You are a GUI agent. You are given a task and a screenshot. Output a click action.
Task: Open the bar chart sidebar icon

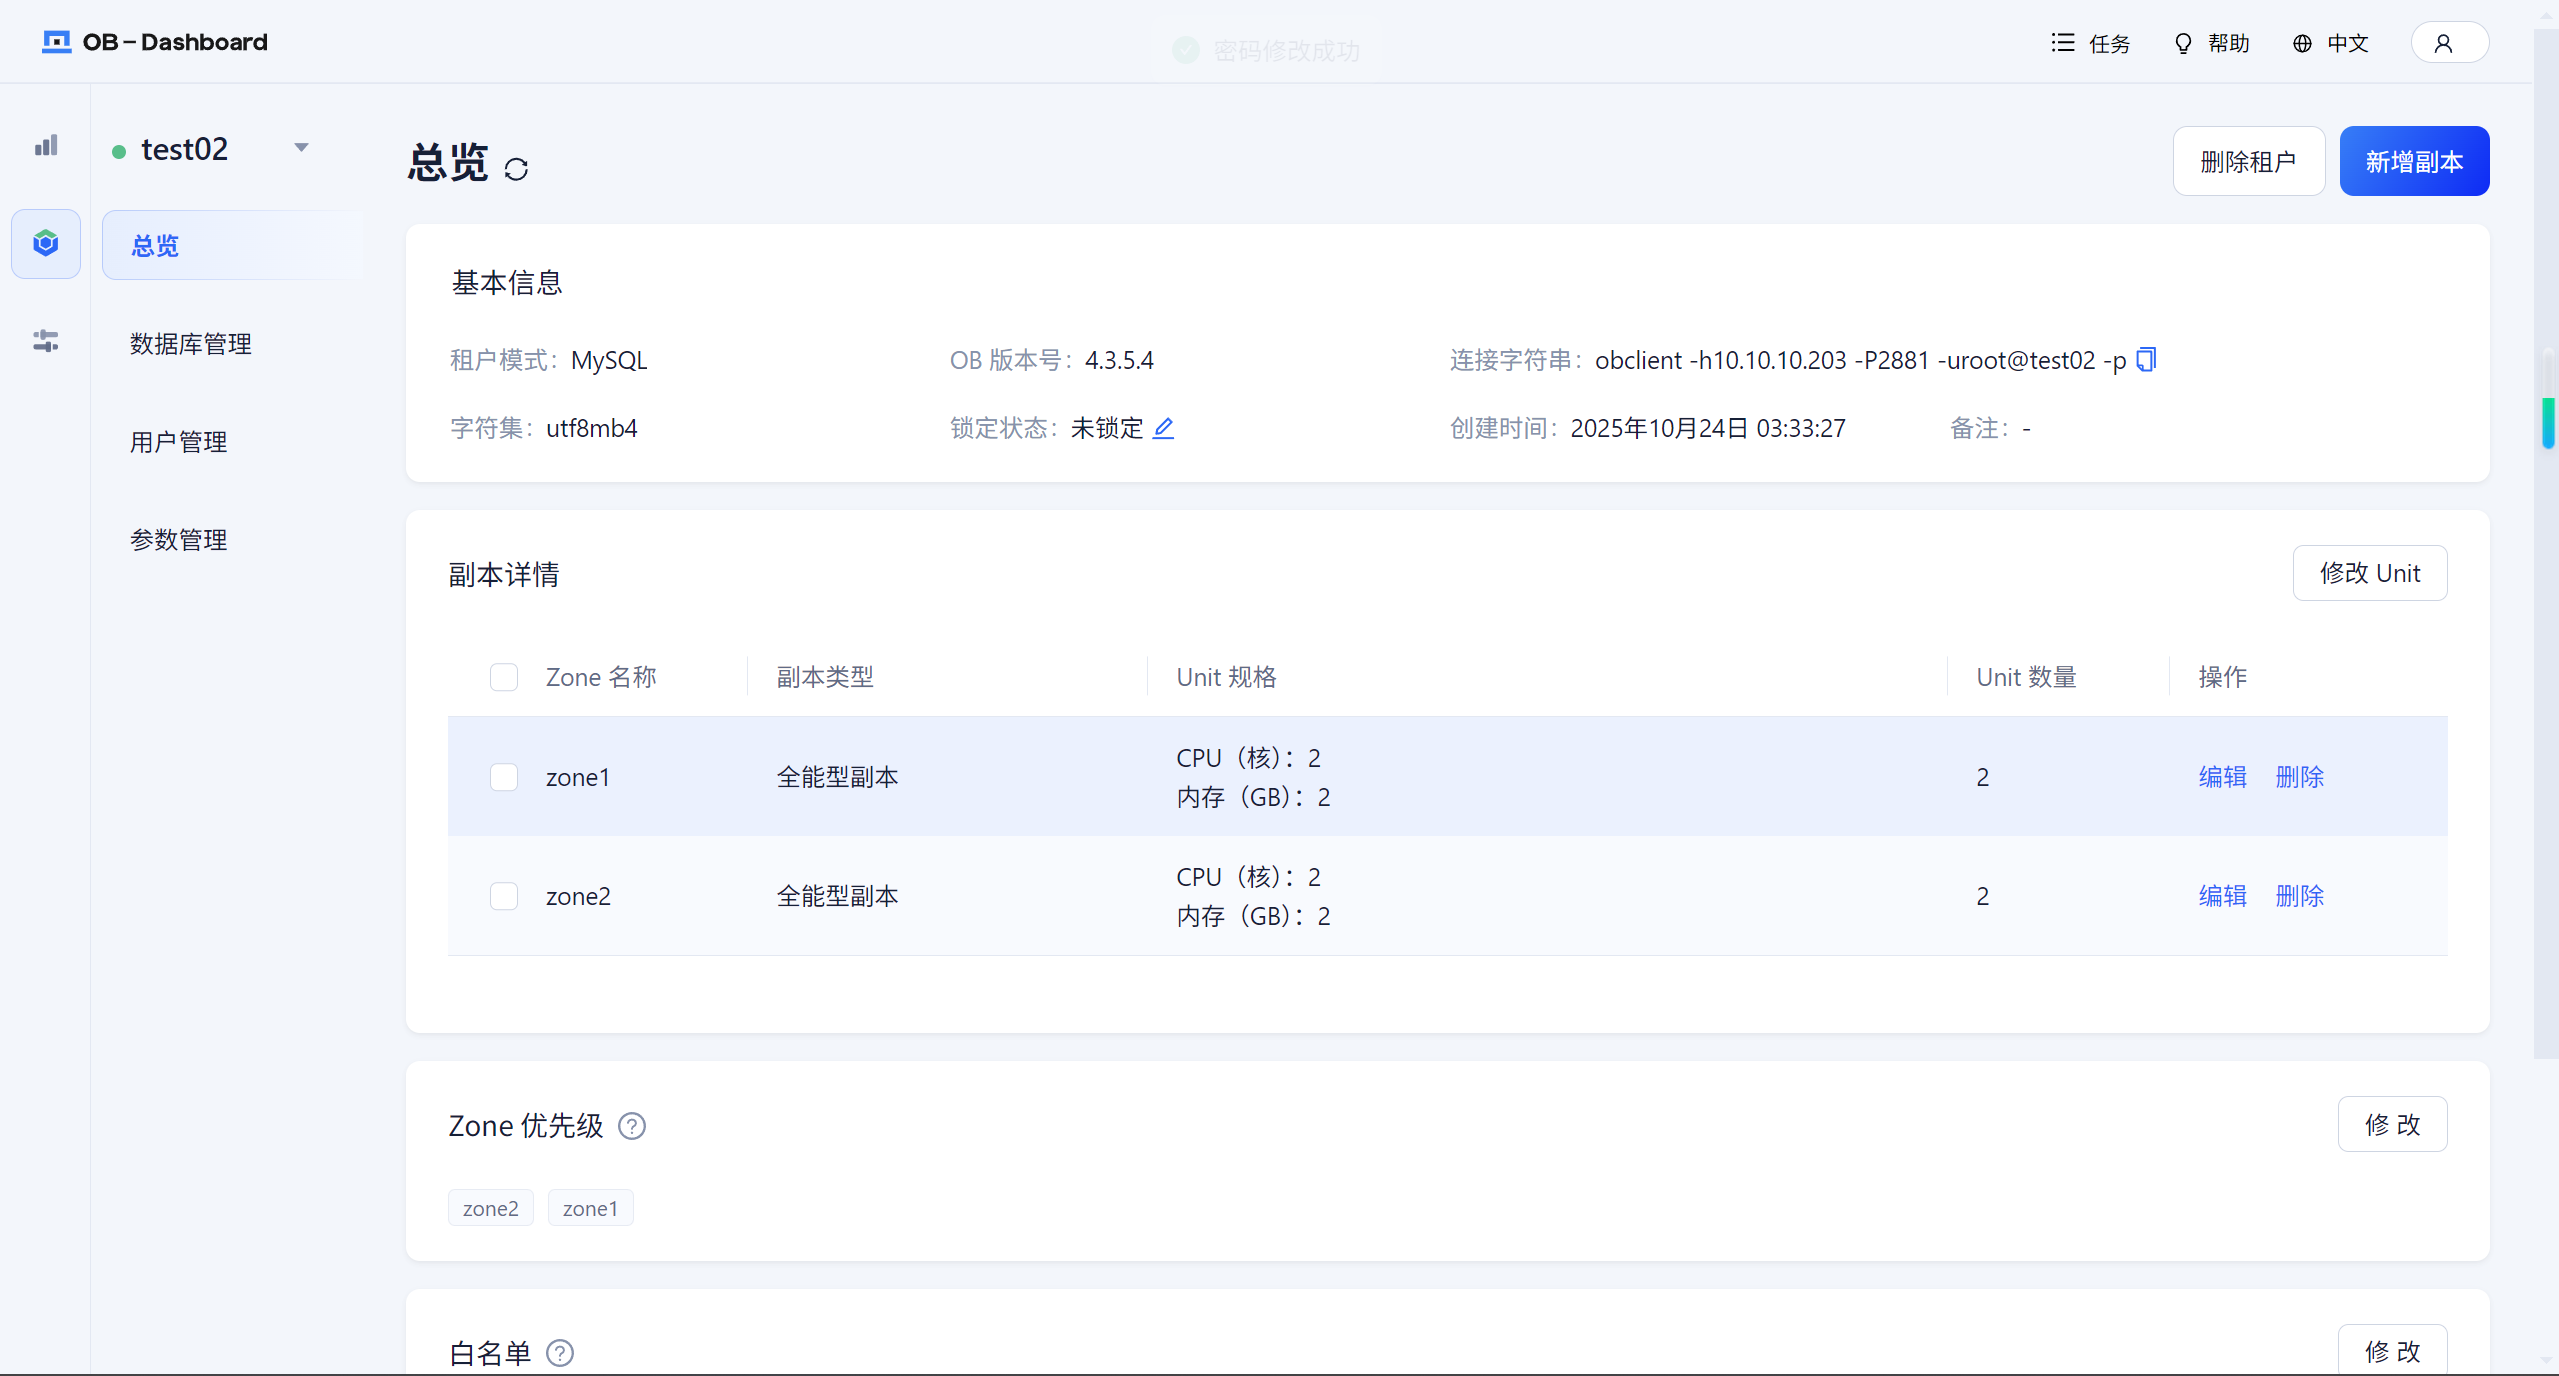click(46, 146)
